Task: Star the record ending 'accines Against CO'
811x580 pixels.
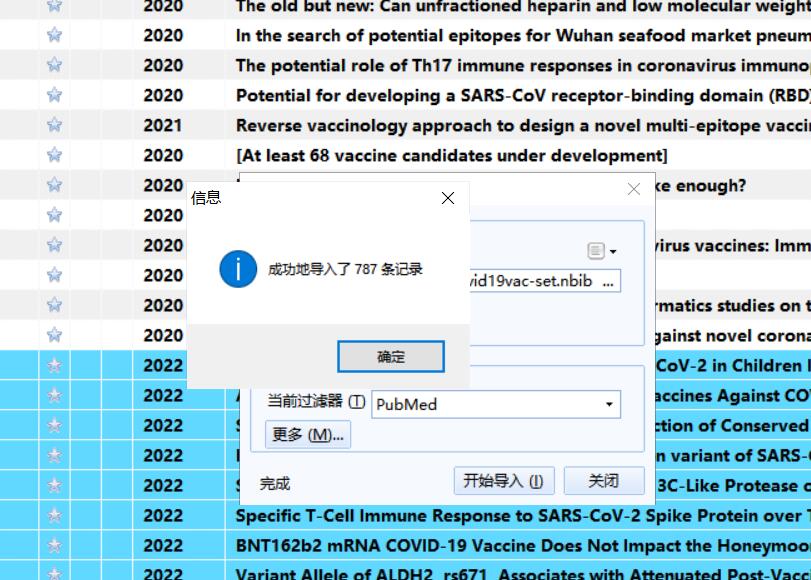Action: point(54,395)
